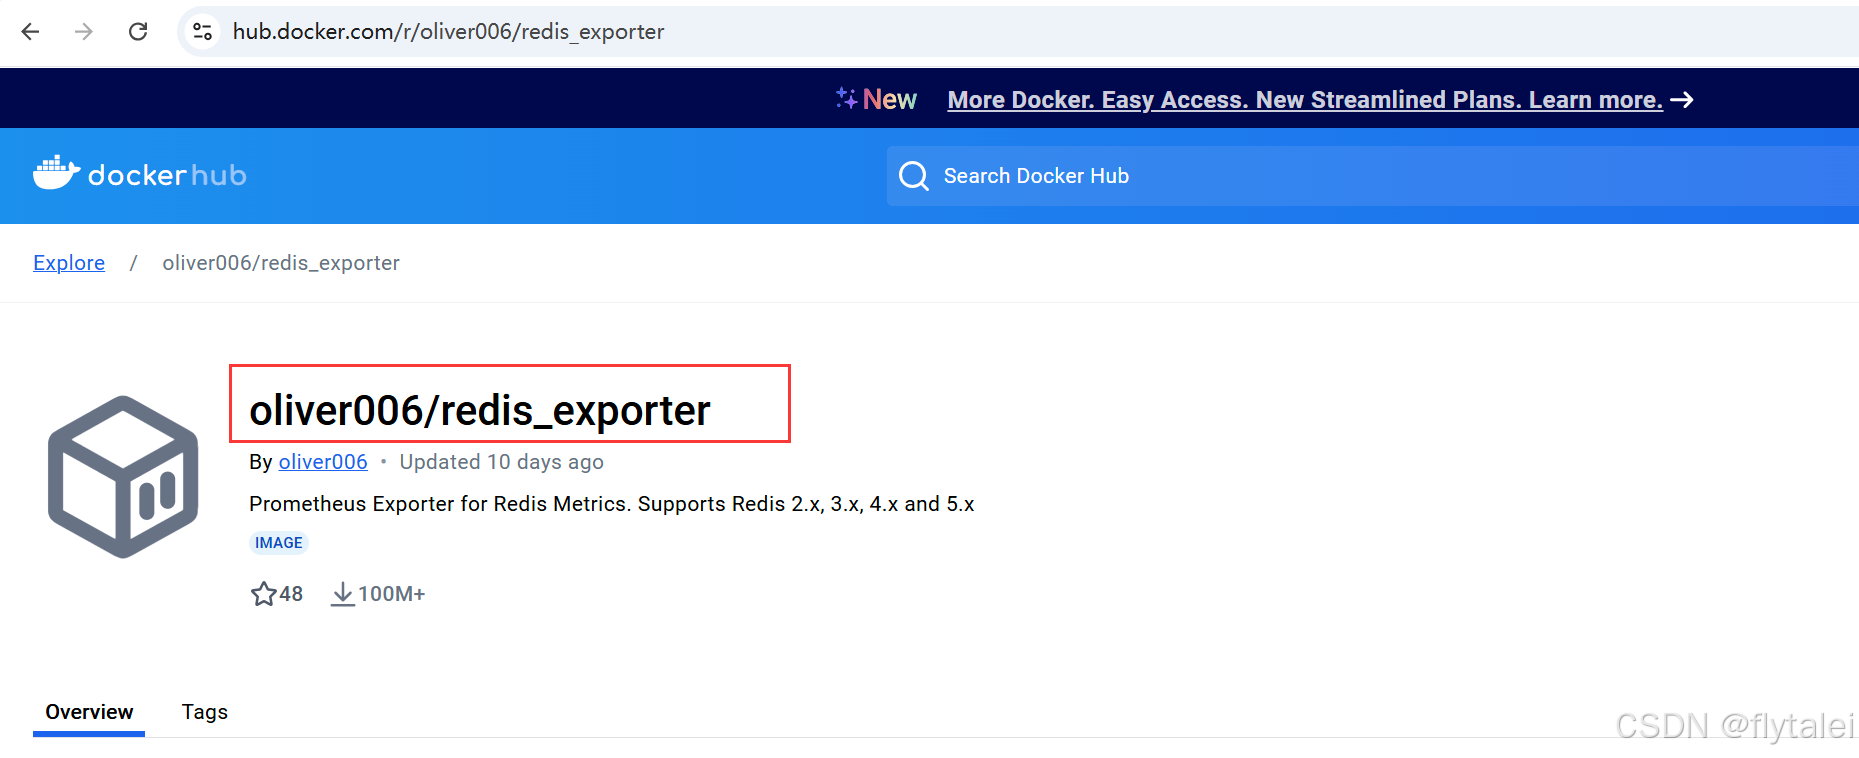Reload the page with refresh icon
Screen dimensions: 1859x758
[138, 32]
